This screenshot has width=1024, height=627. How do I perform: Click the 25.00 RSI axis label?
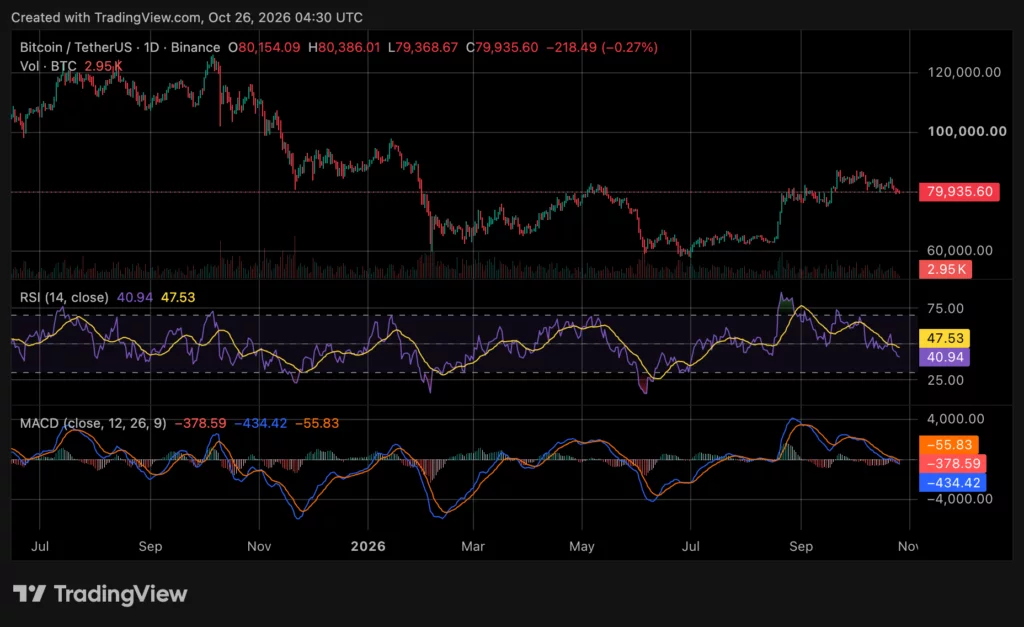(946, 380)
